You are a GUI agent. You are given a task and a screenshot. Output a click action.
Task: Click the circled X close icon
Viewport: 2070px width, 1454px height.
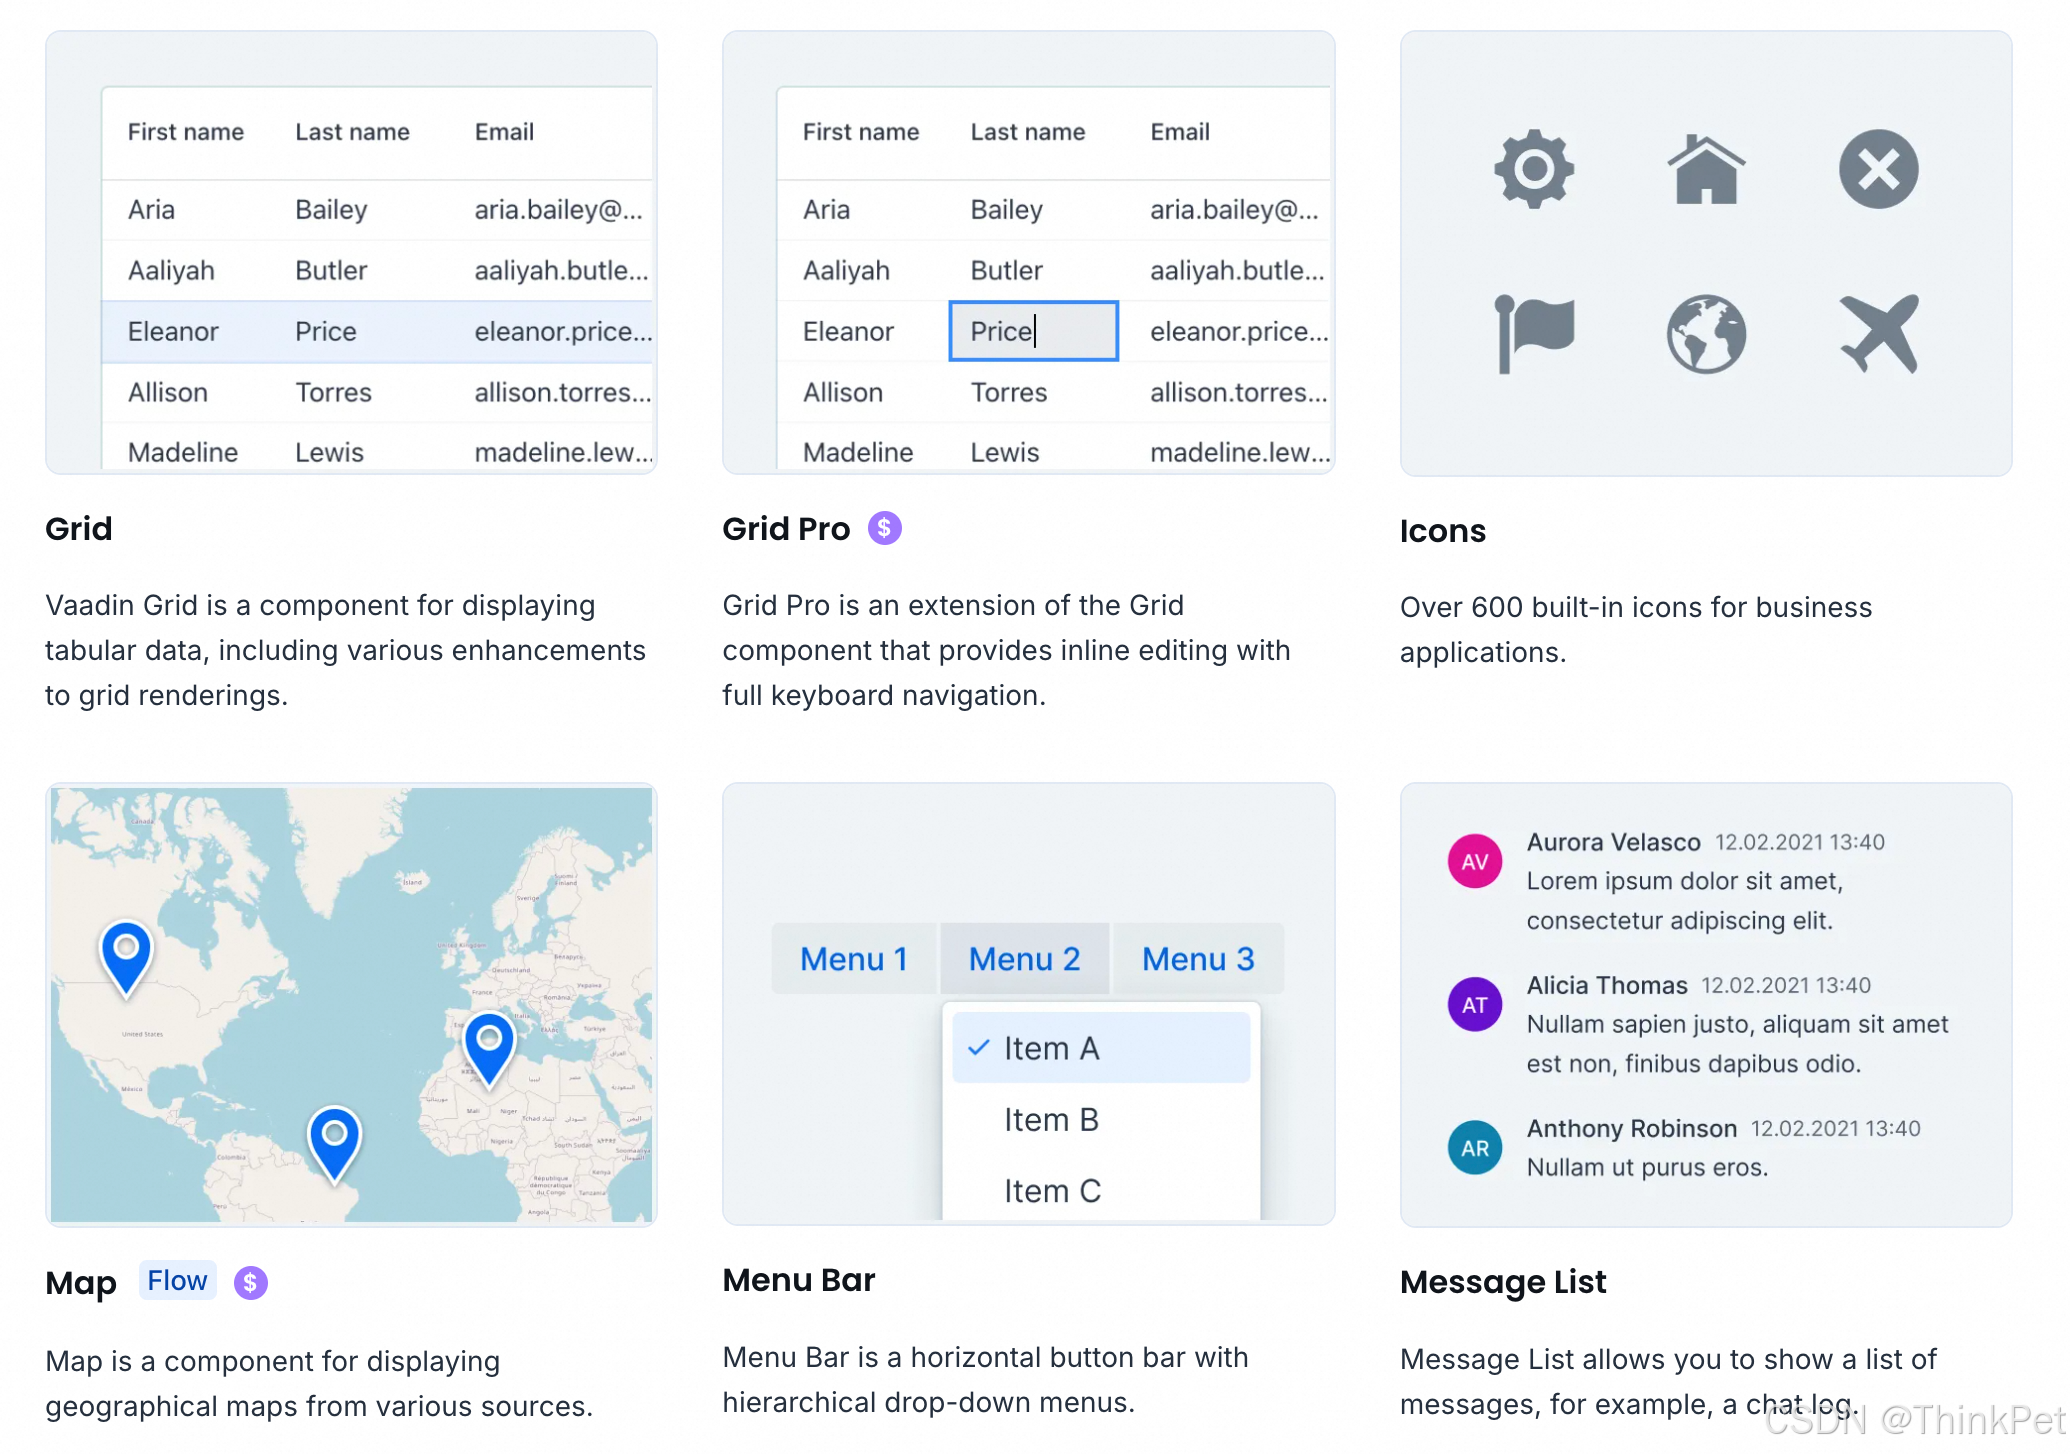click(1878, 169)
